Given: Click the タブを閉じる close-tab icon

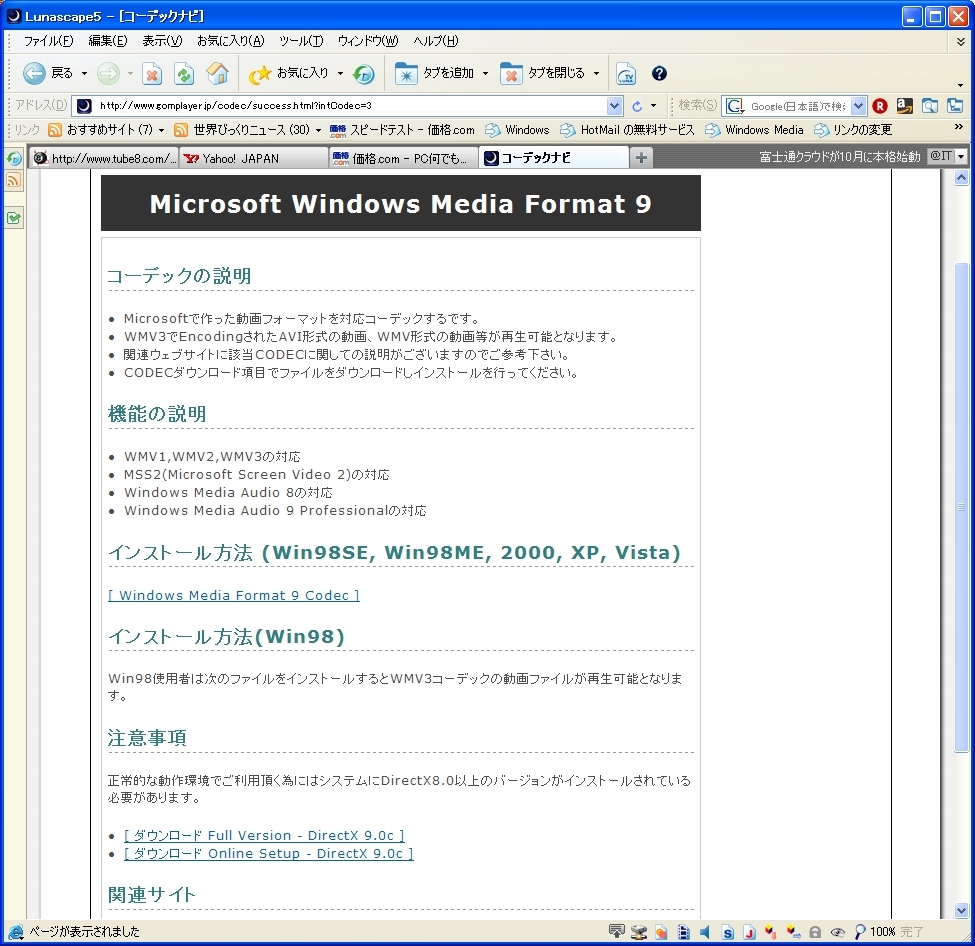Looking at the screenshot, I should click(511, 74).
